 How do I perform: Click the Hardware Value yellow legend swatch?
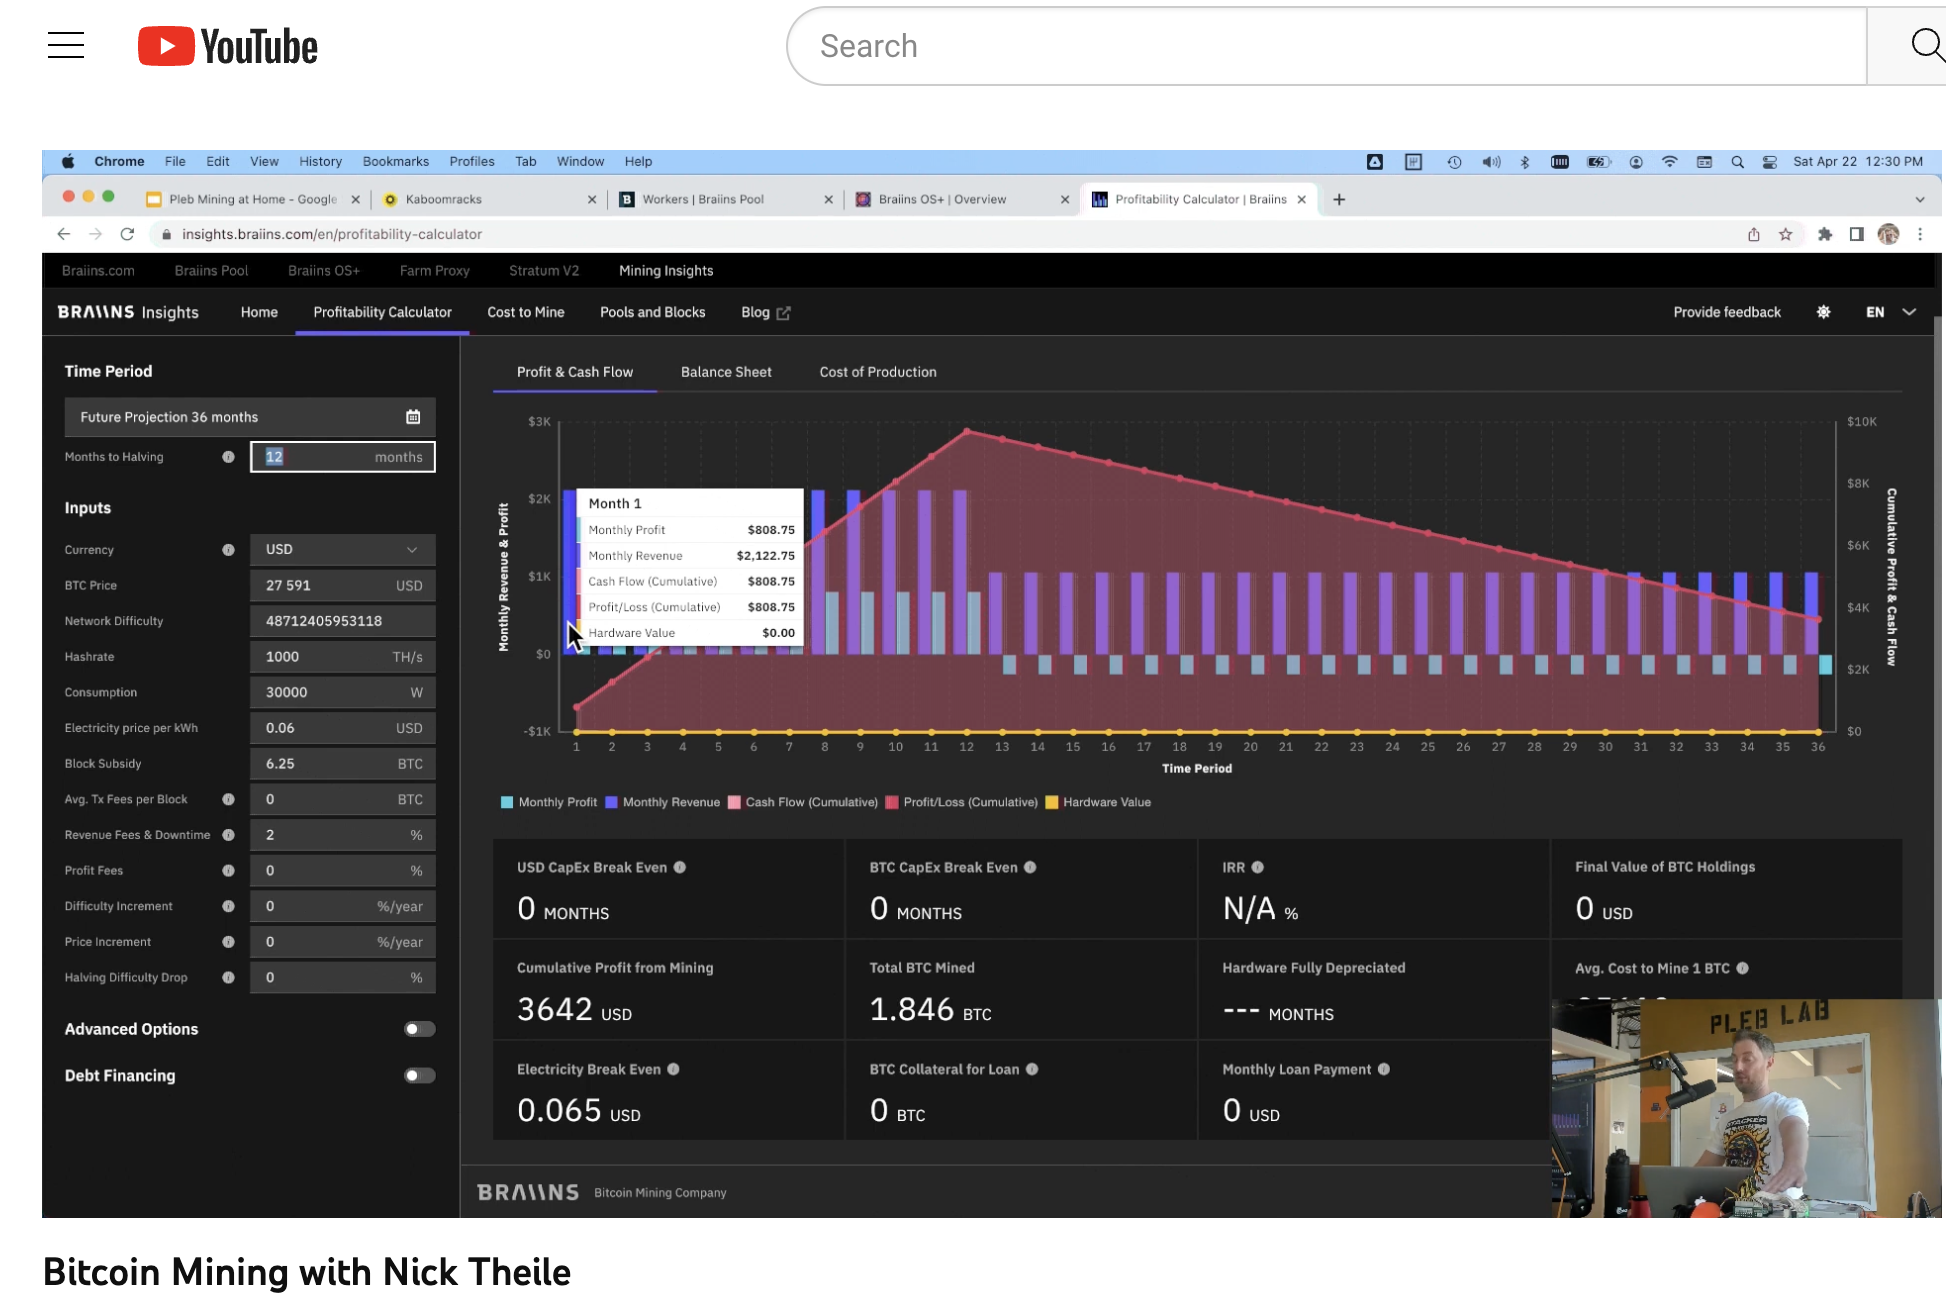click(1051, 802)
